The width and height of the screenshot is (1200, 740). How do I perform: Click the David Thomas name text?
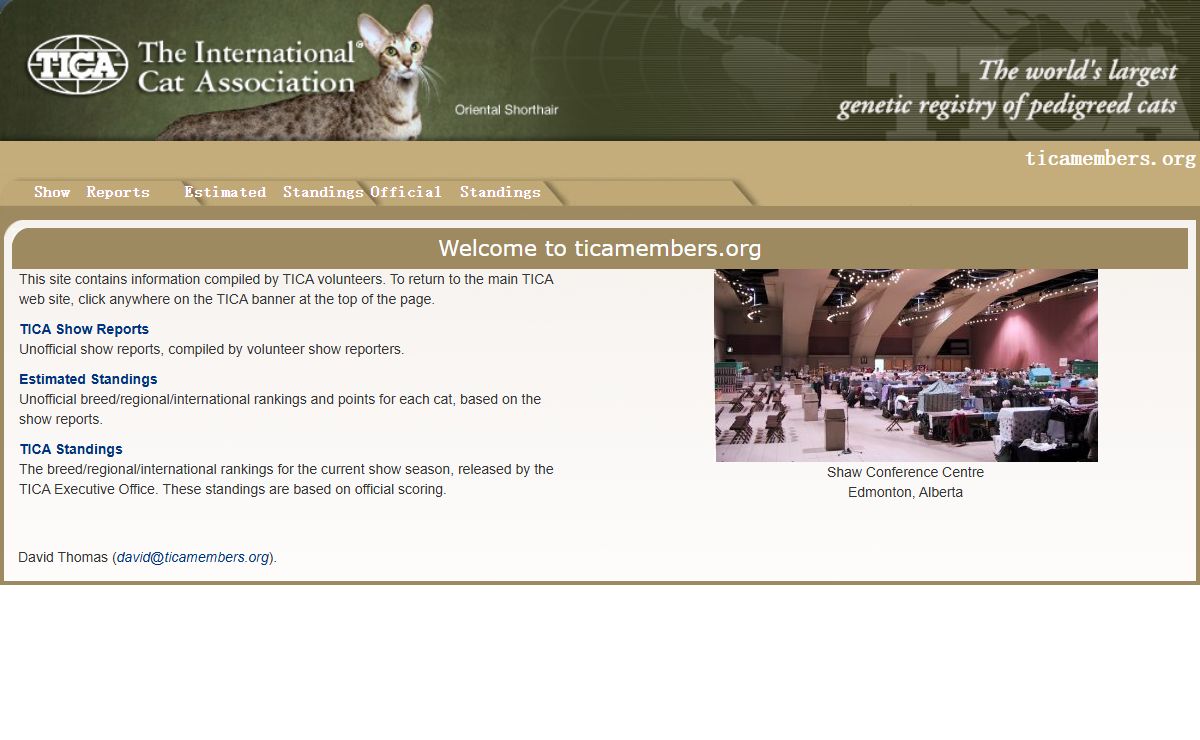63,557
